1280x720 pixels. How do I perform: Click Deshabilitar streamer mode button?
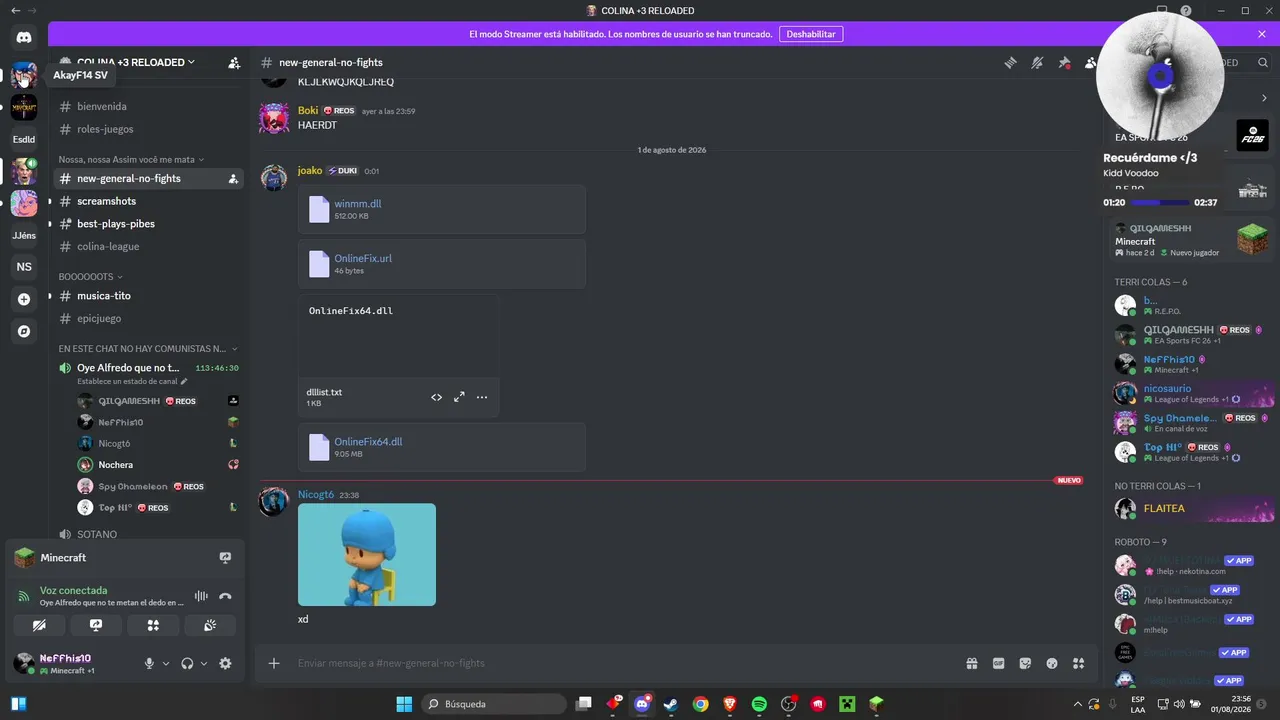click(811, 34)
